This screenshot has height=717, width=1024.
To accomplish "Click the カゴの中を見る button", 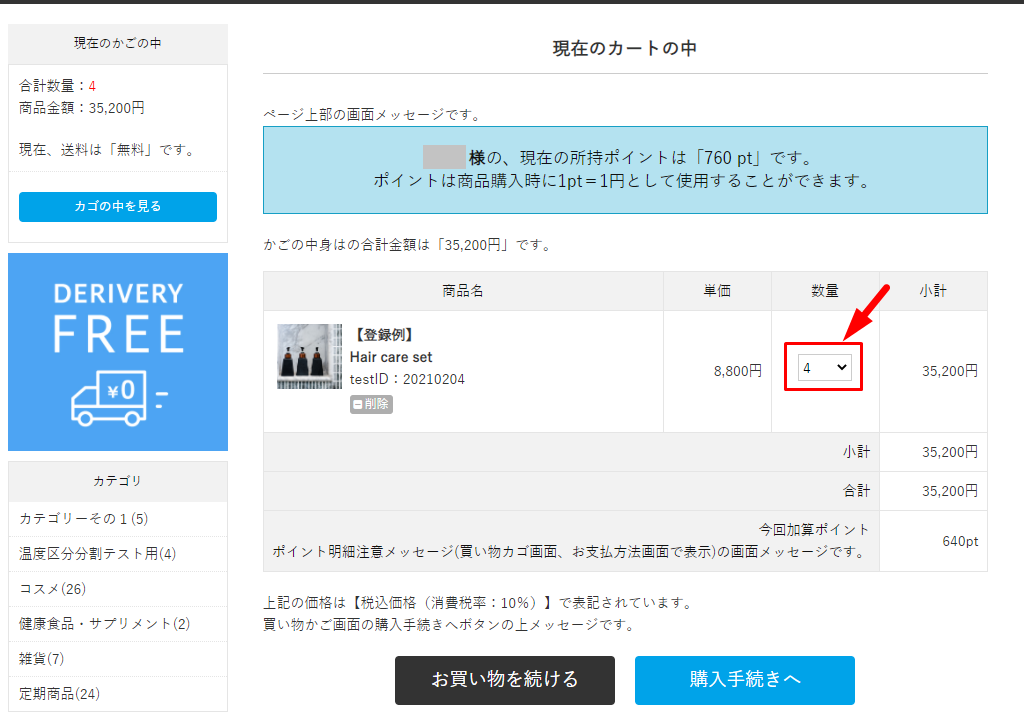I will click(x=118, y=207).
